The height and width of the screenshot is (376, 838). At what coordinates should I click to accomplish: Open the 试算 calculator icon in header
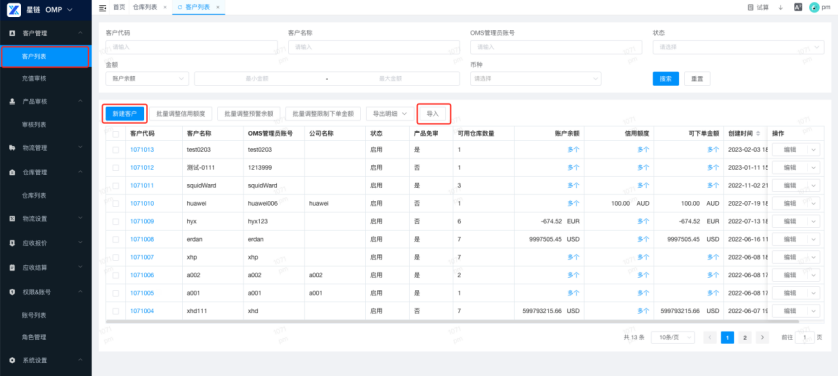[x=750, y=7]
